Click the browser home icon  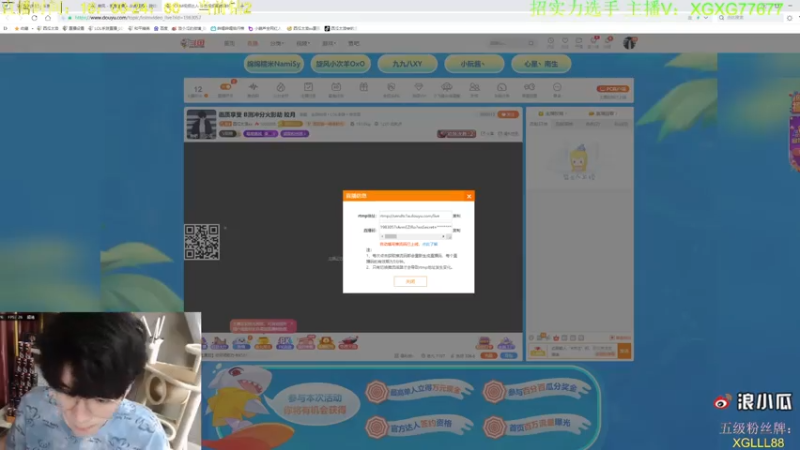(48, 18)
